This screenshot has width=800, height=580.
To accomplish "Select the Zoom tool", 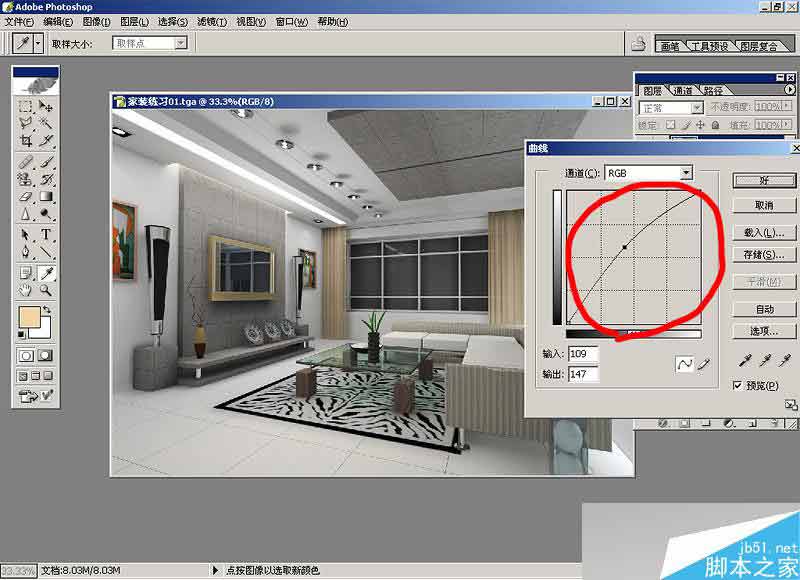I will (46, 290).
